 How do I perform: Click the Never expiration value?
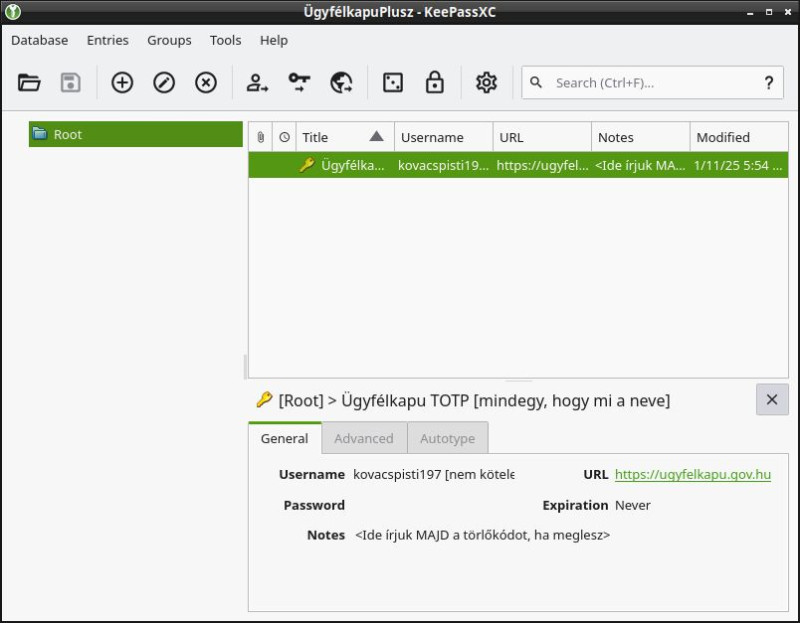click(633, 505)
